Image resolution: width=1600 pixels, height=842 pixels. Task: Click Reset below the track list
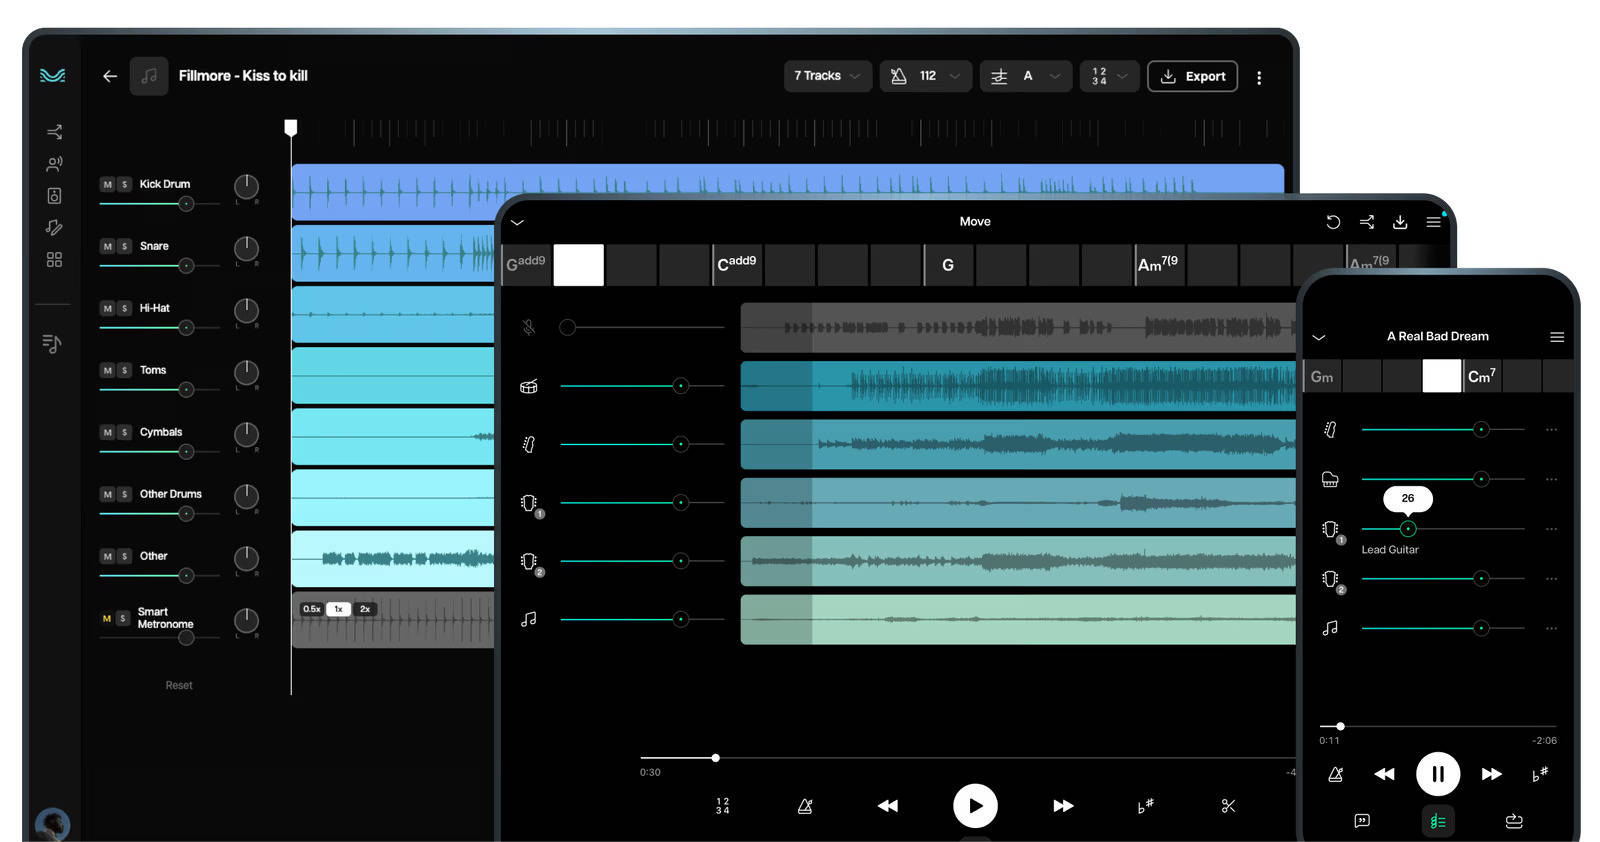pyautogui.click(x=179, y=686)
